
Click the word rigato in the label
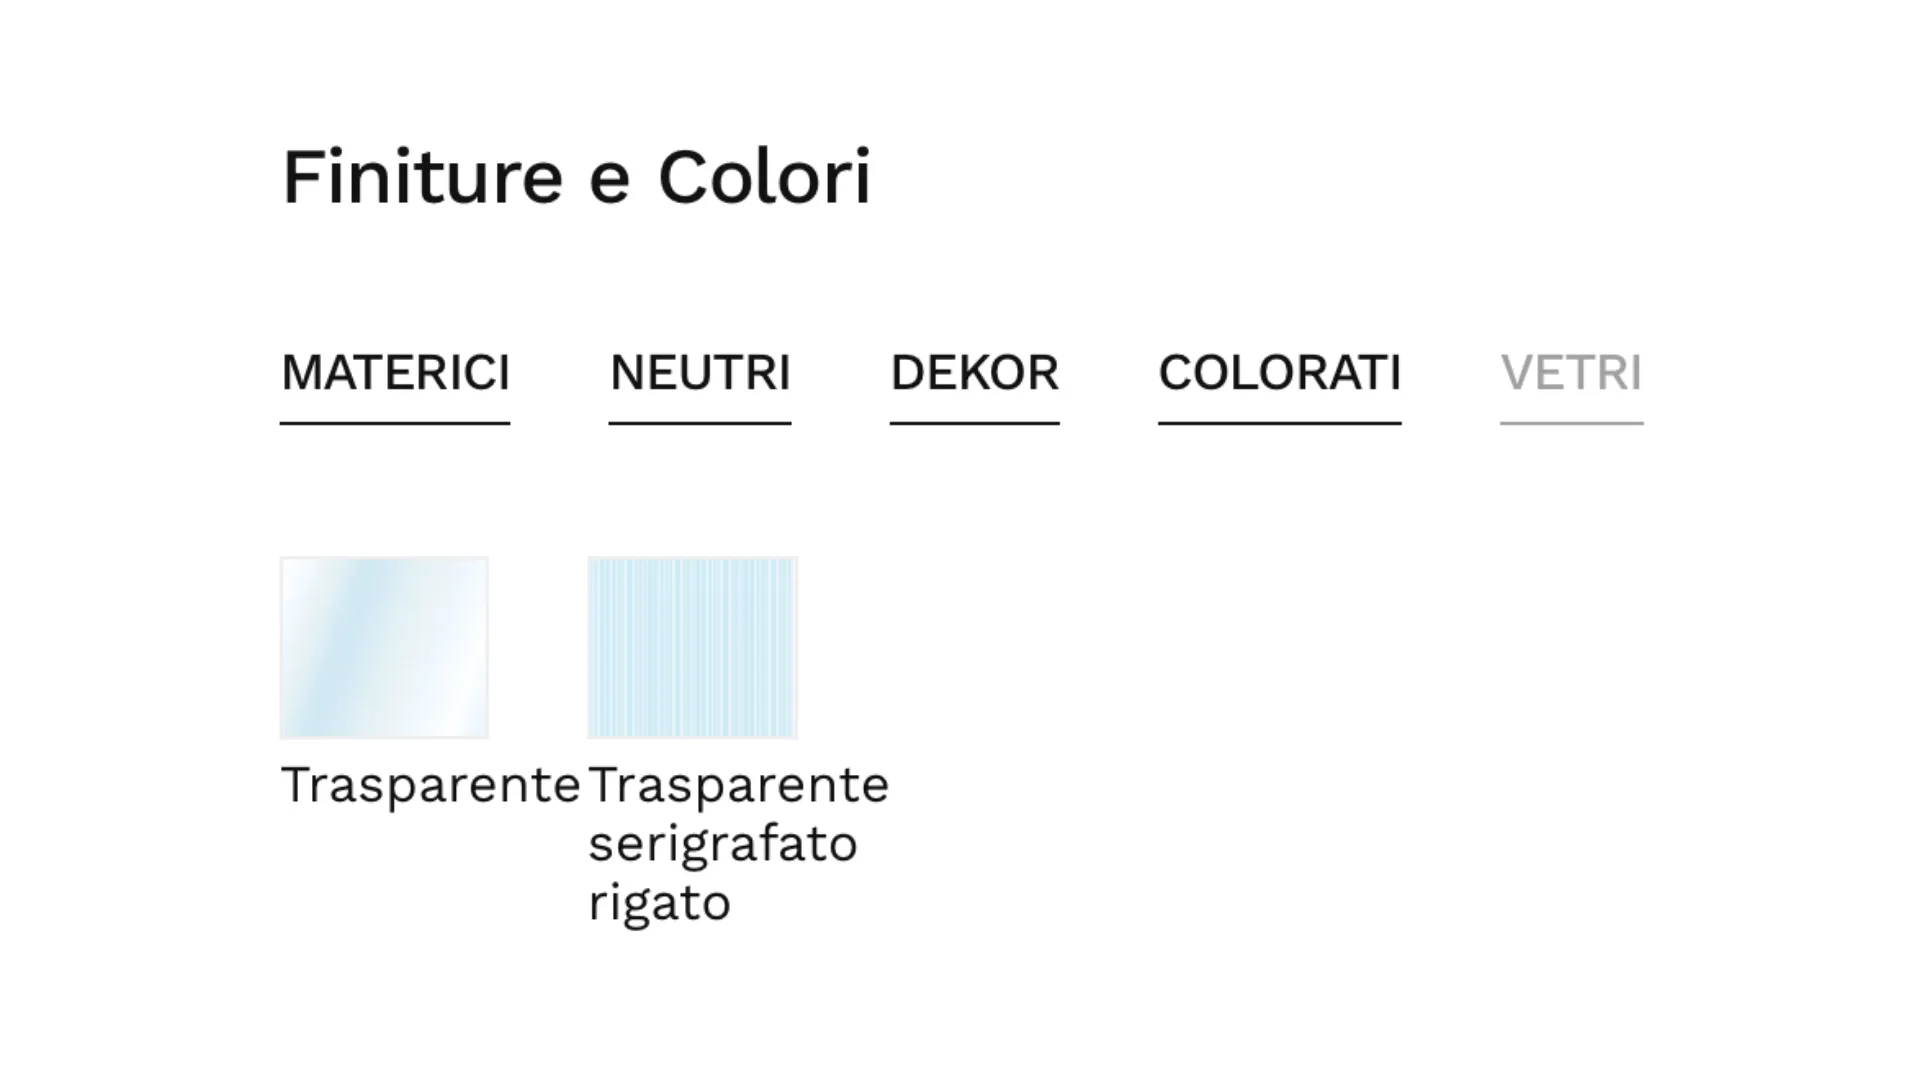click(659, 903)
